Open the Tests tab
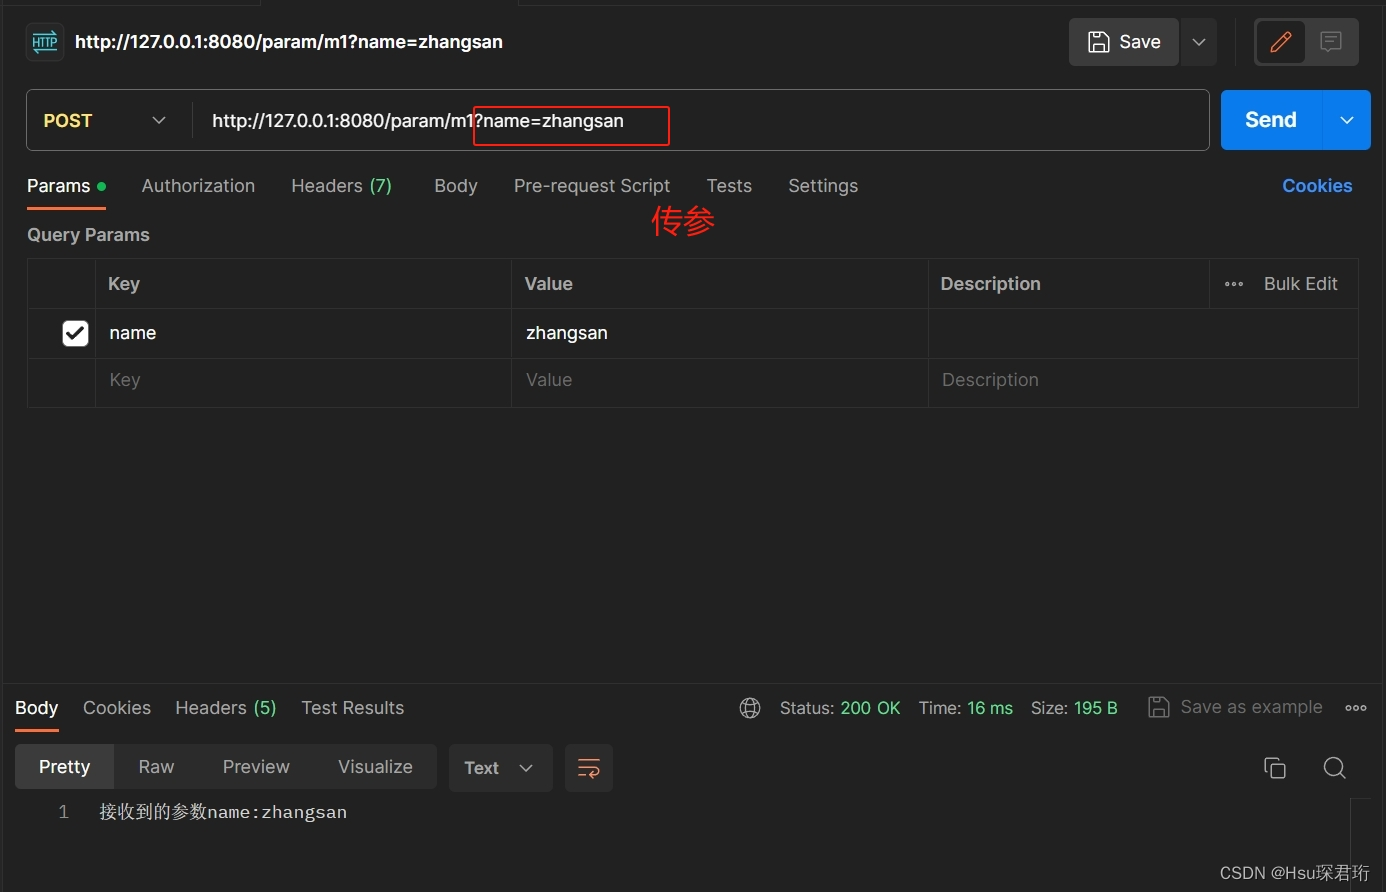The width and height of the screenshot is (1386, 892). [729, 186]
